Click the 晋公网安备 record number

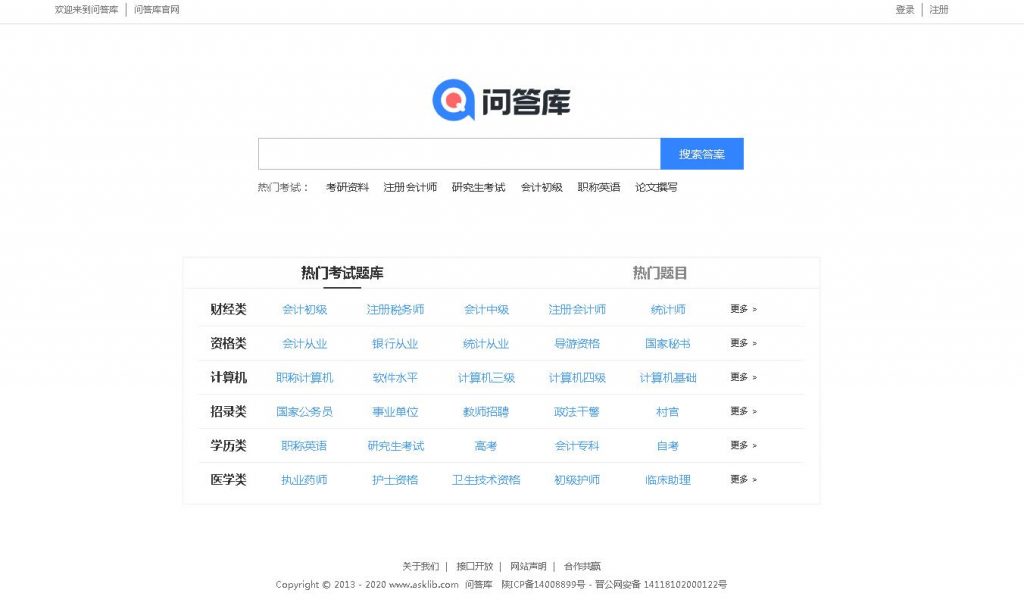click(x=661, y=584)
